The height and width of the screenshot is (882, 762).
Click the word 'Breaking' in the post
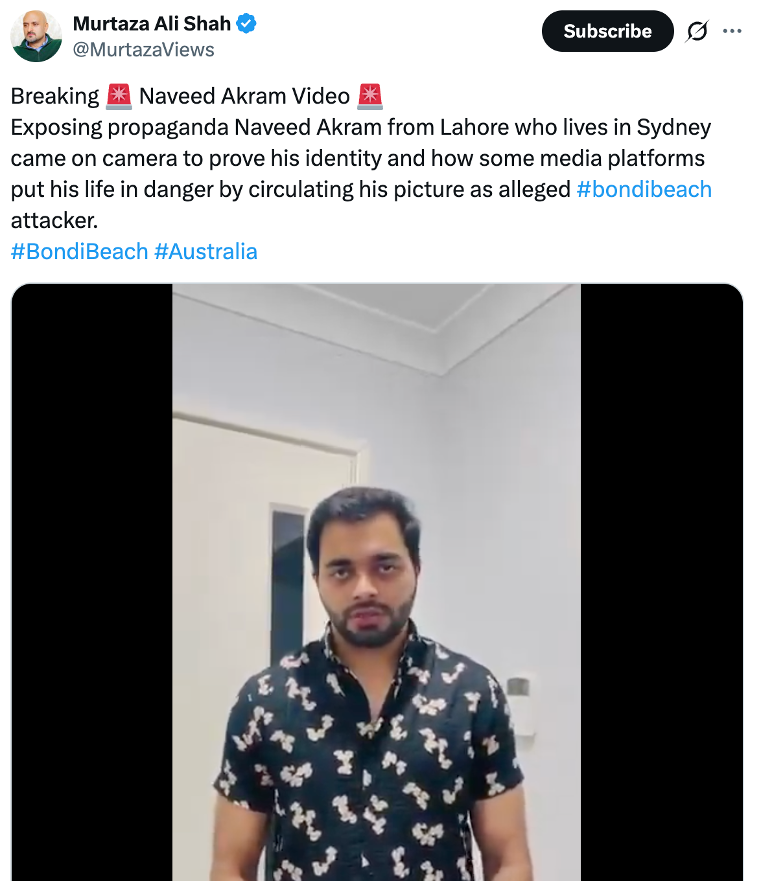tap(54, 97)
